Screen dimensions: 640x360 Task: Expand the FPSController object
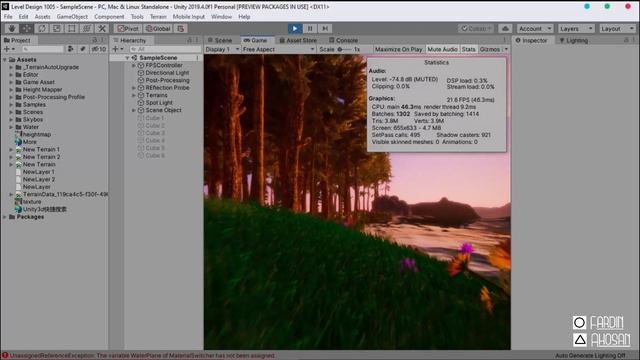pyautogui.click(x=133, y=65)
